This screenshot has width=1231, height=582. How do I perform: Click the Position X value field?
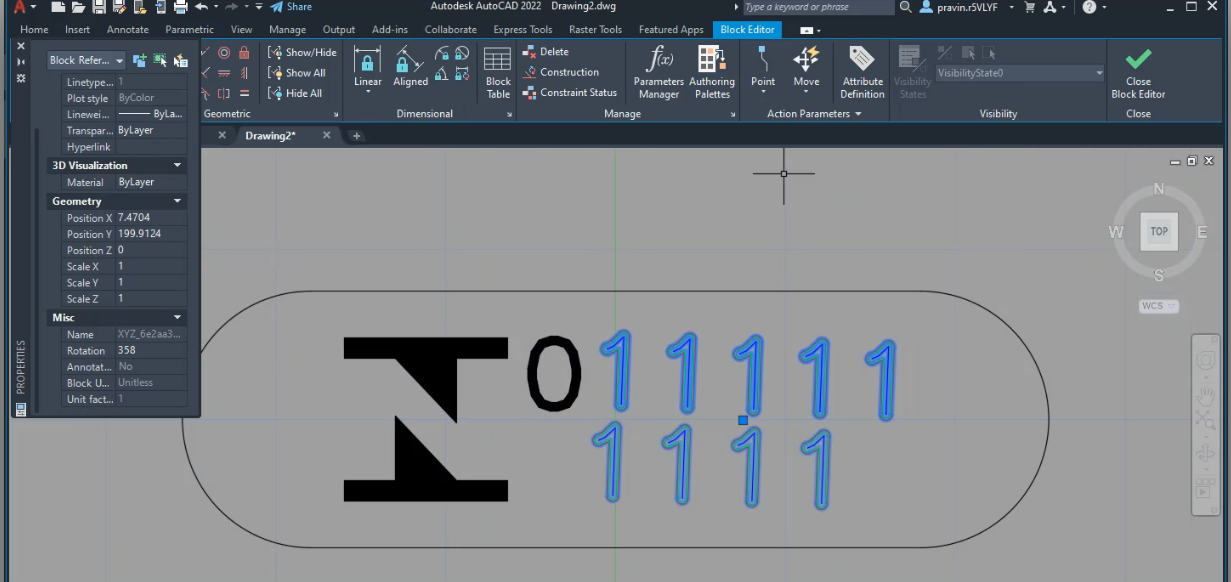pos(151,217)
